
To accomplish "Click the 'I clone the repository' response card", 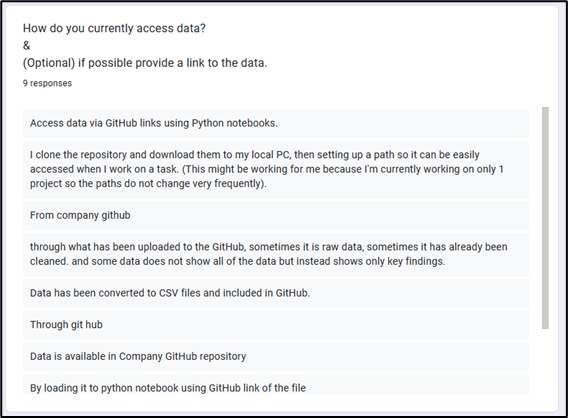I will pyautogui.click(x=276, y=169).
